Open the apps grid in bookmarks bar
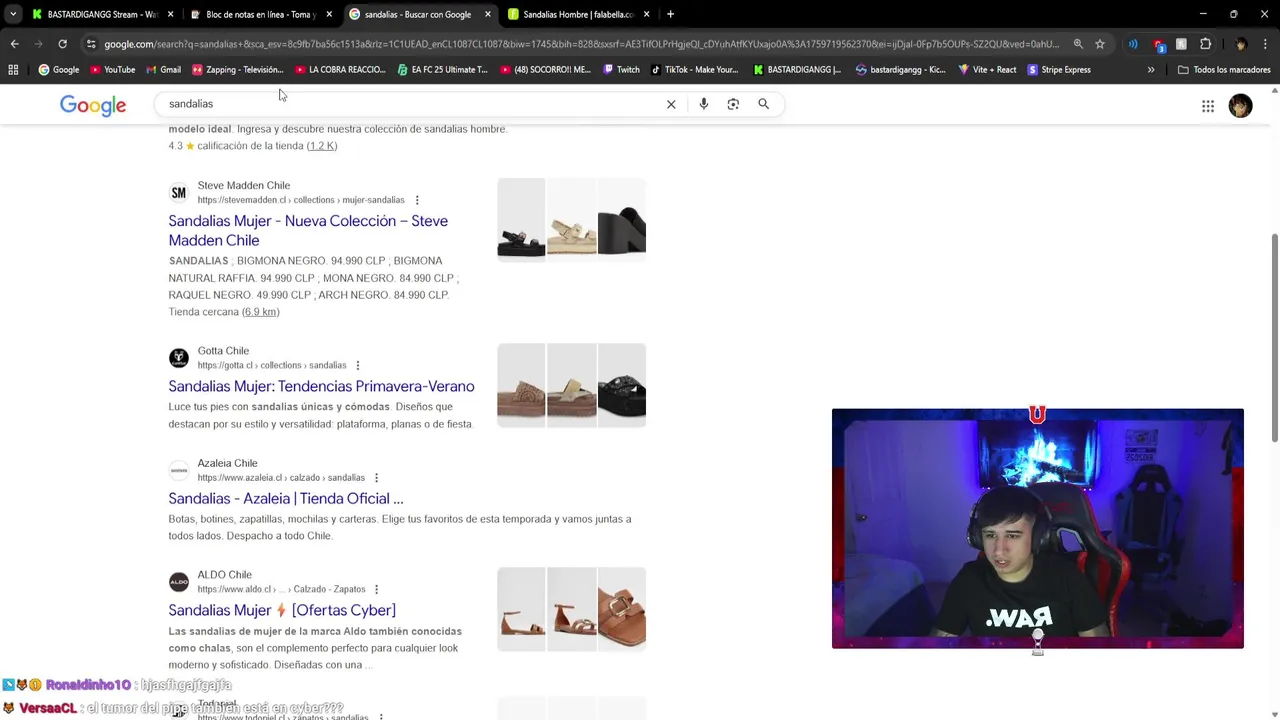 click(x=13, y=70)
